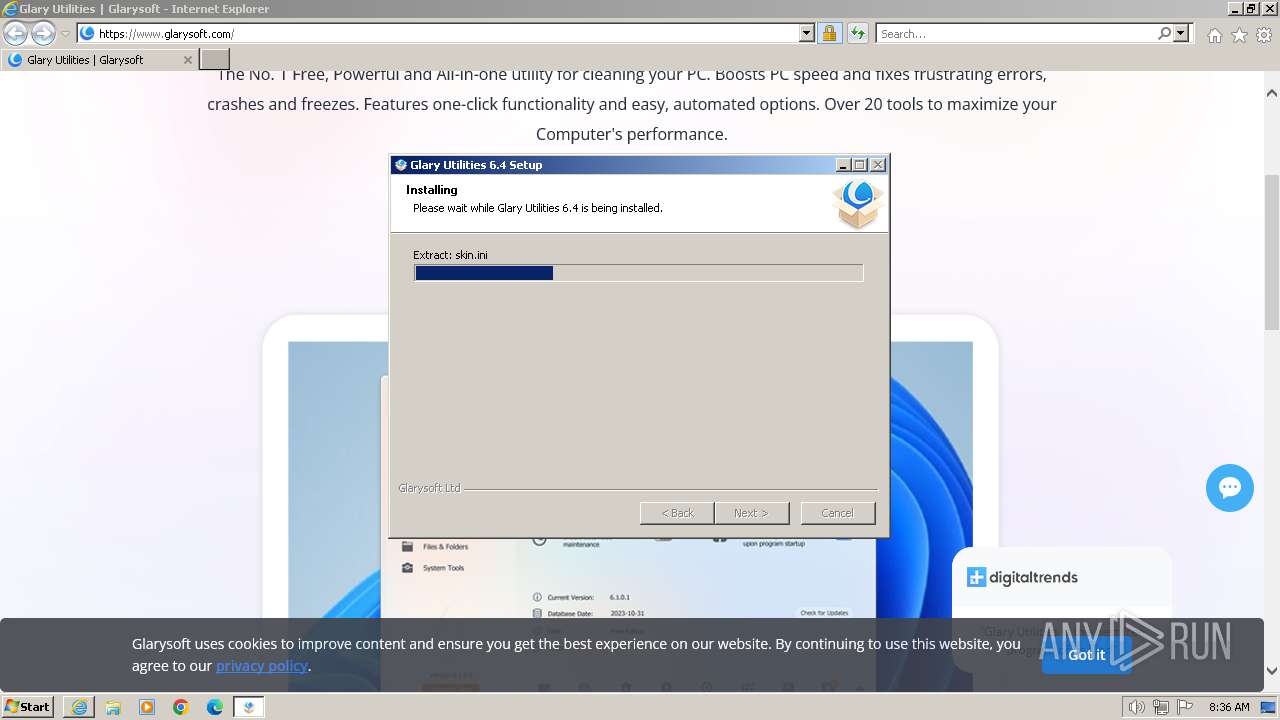Click the Next > button in Setup

751,513
